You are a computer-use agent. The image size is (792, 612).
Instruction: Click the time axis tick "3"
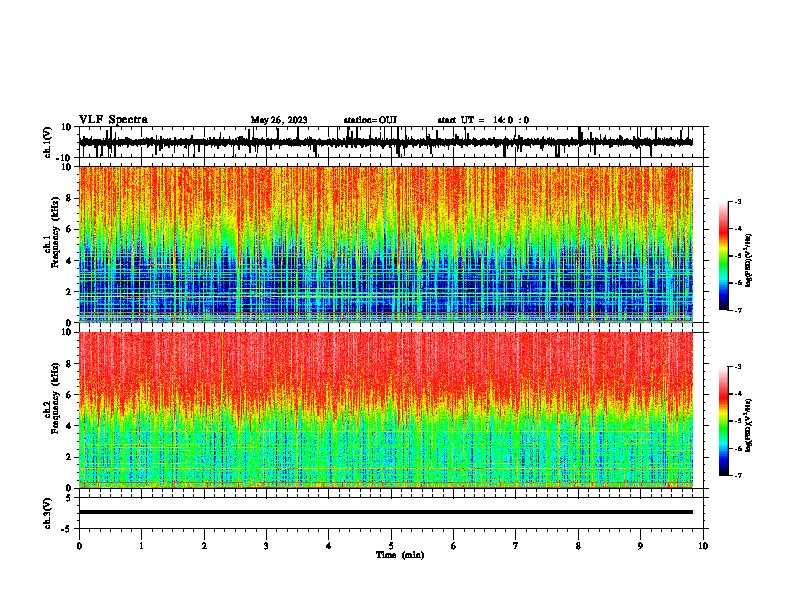[266, 546]
